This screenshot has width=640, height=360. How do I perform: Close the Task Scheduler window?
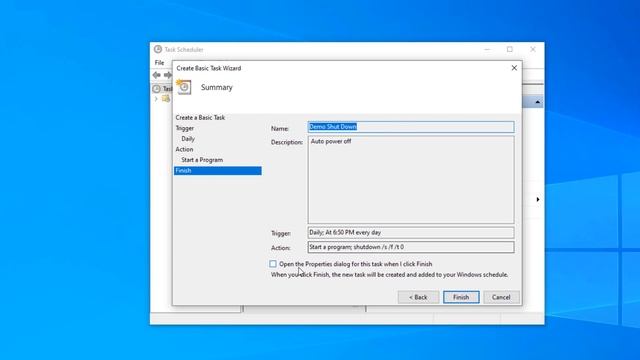click(x=533, y=49)
